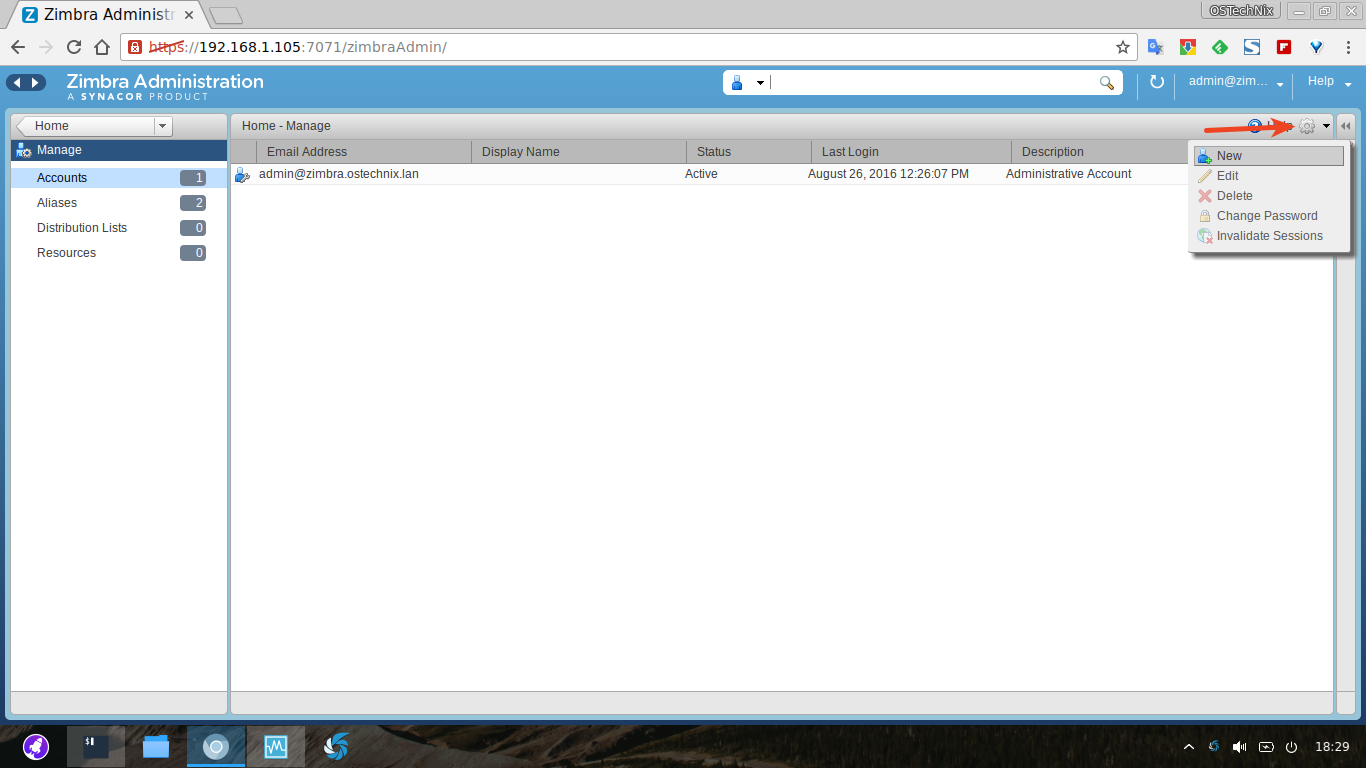Open the file manager from taskbar
The image size is (1366, 768).
(156, 746)
